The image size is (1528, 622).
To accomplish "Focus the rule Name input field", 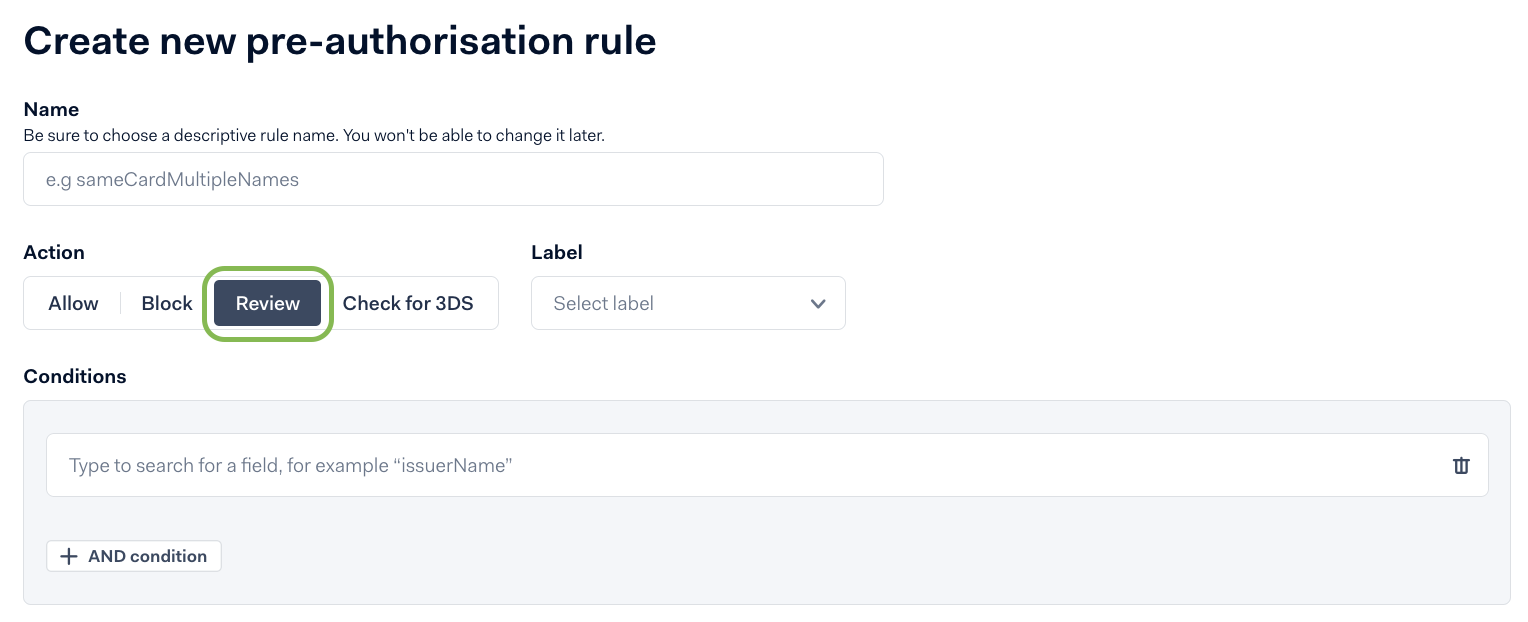I will pyautogui.click(x=453, y=179).
